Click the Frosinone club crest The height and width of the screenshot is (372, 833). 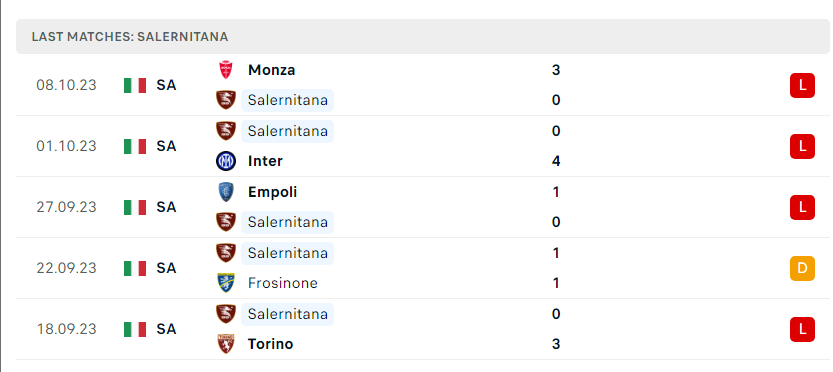coord(226,283)
